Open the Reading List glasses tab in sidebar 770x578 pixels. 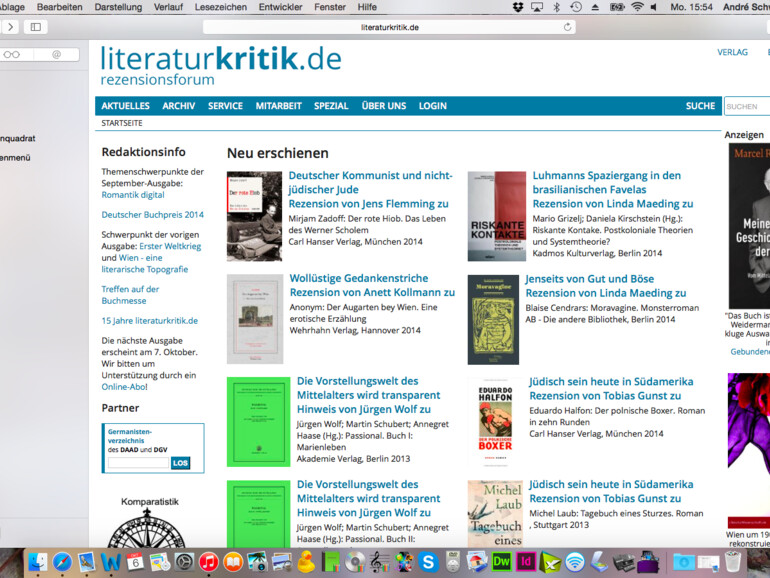[x=12, y=55]
